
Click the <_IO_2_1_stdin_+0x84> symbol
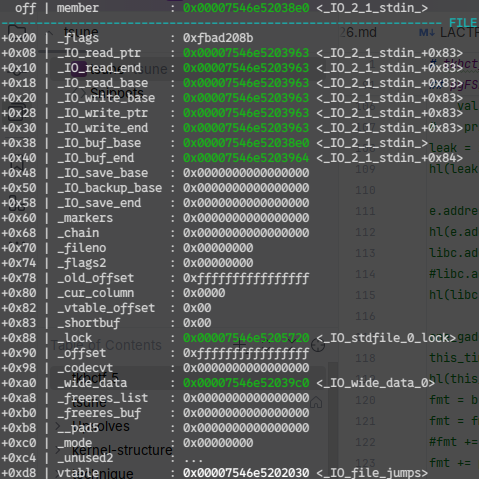390,158
